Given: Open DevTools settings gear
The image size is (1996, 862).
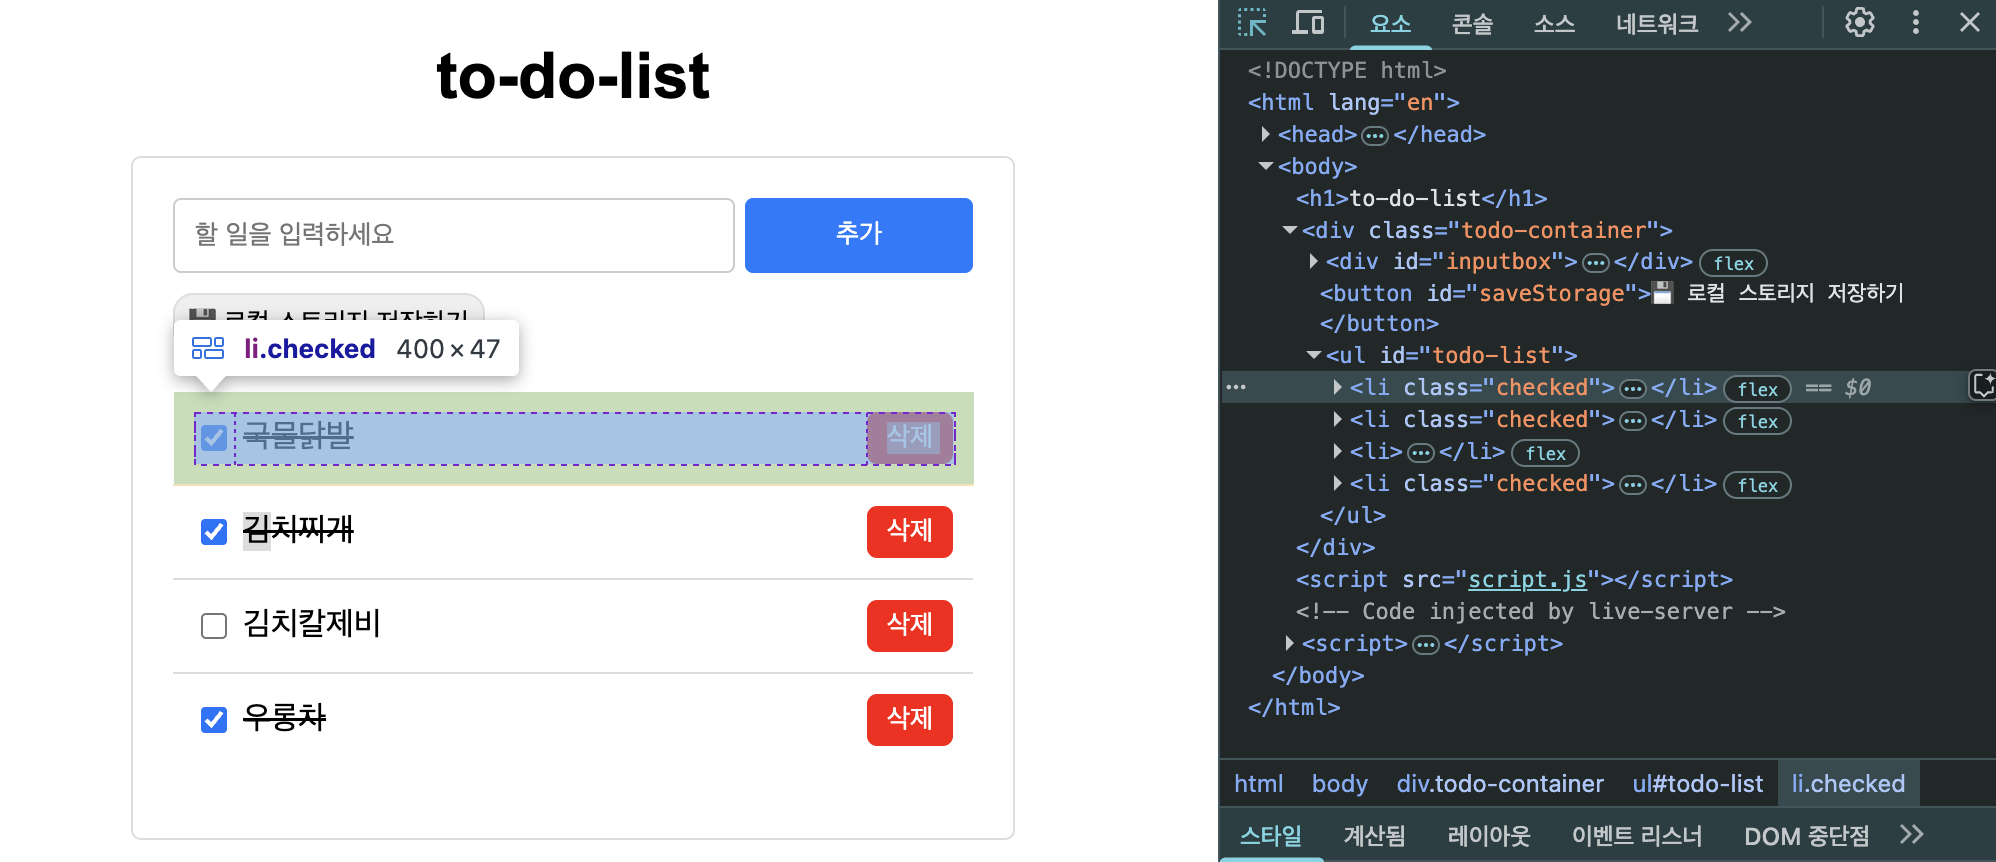Looking at the screenshot, I should (1860, 22).
